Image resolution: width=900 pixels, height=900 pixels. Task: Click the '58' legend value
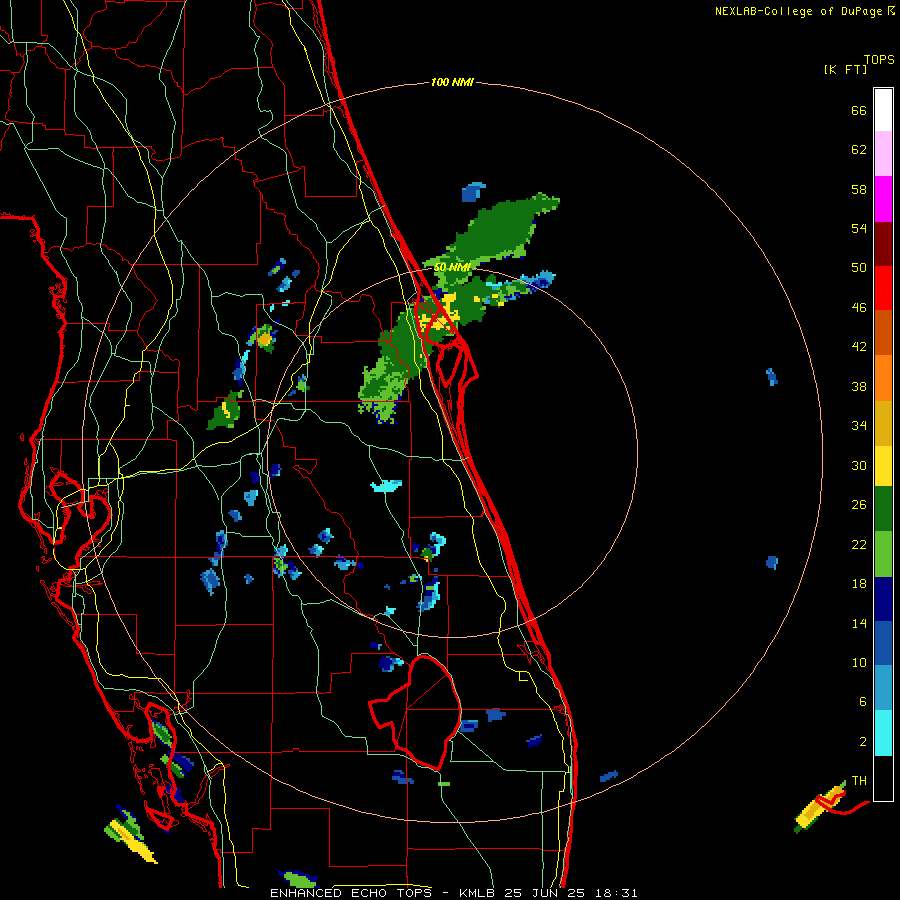859,189
